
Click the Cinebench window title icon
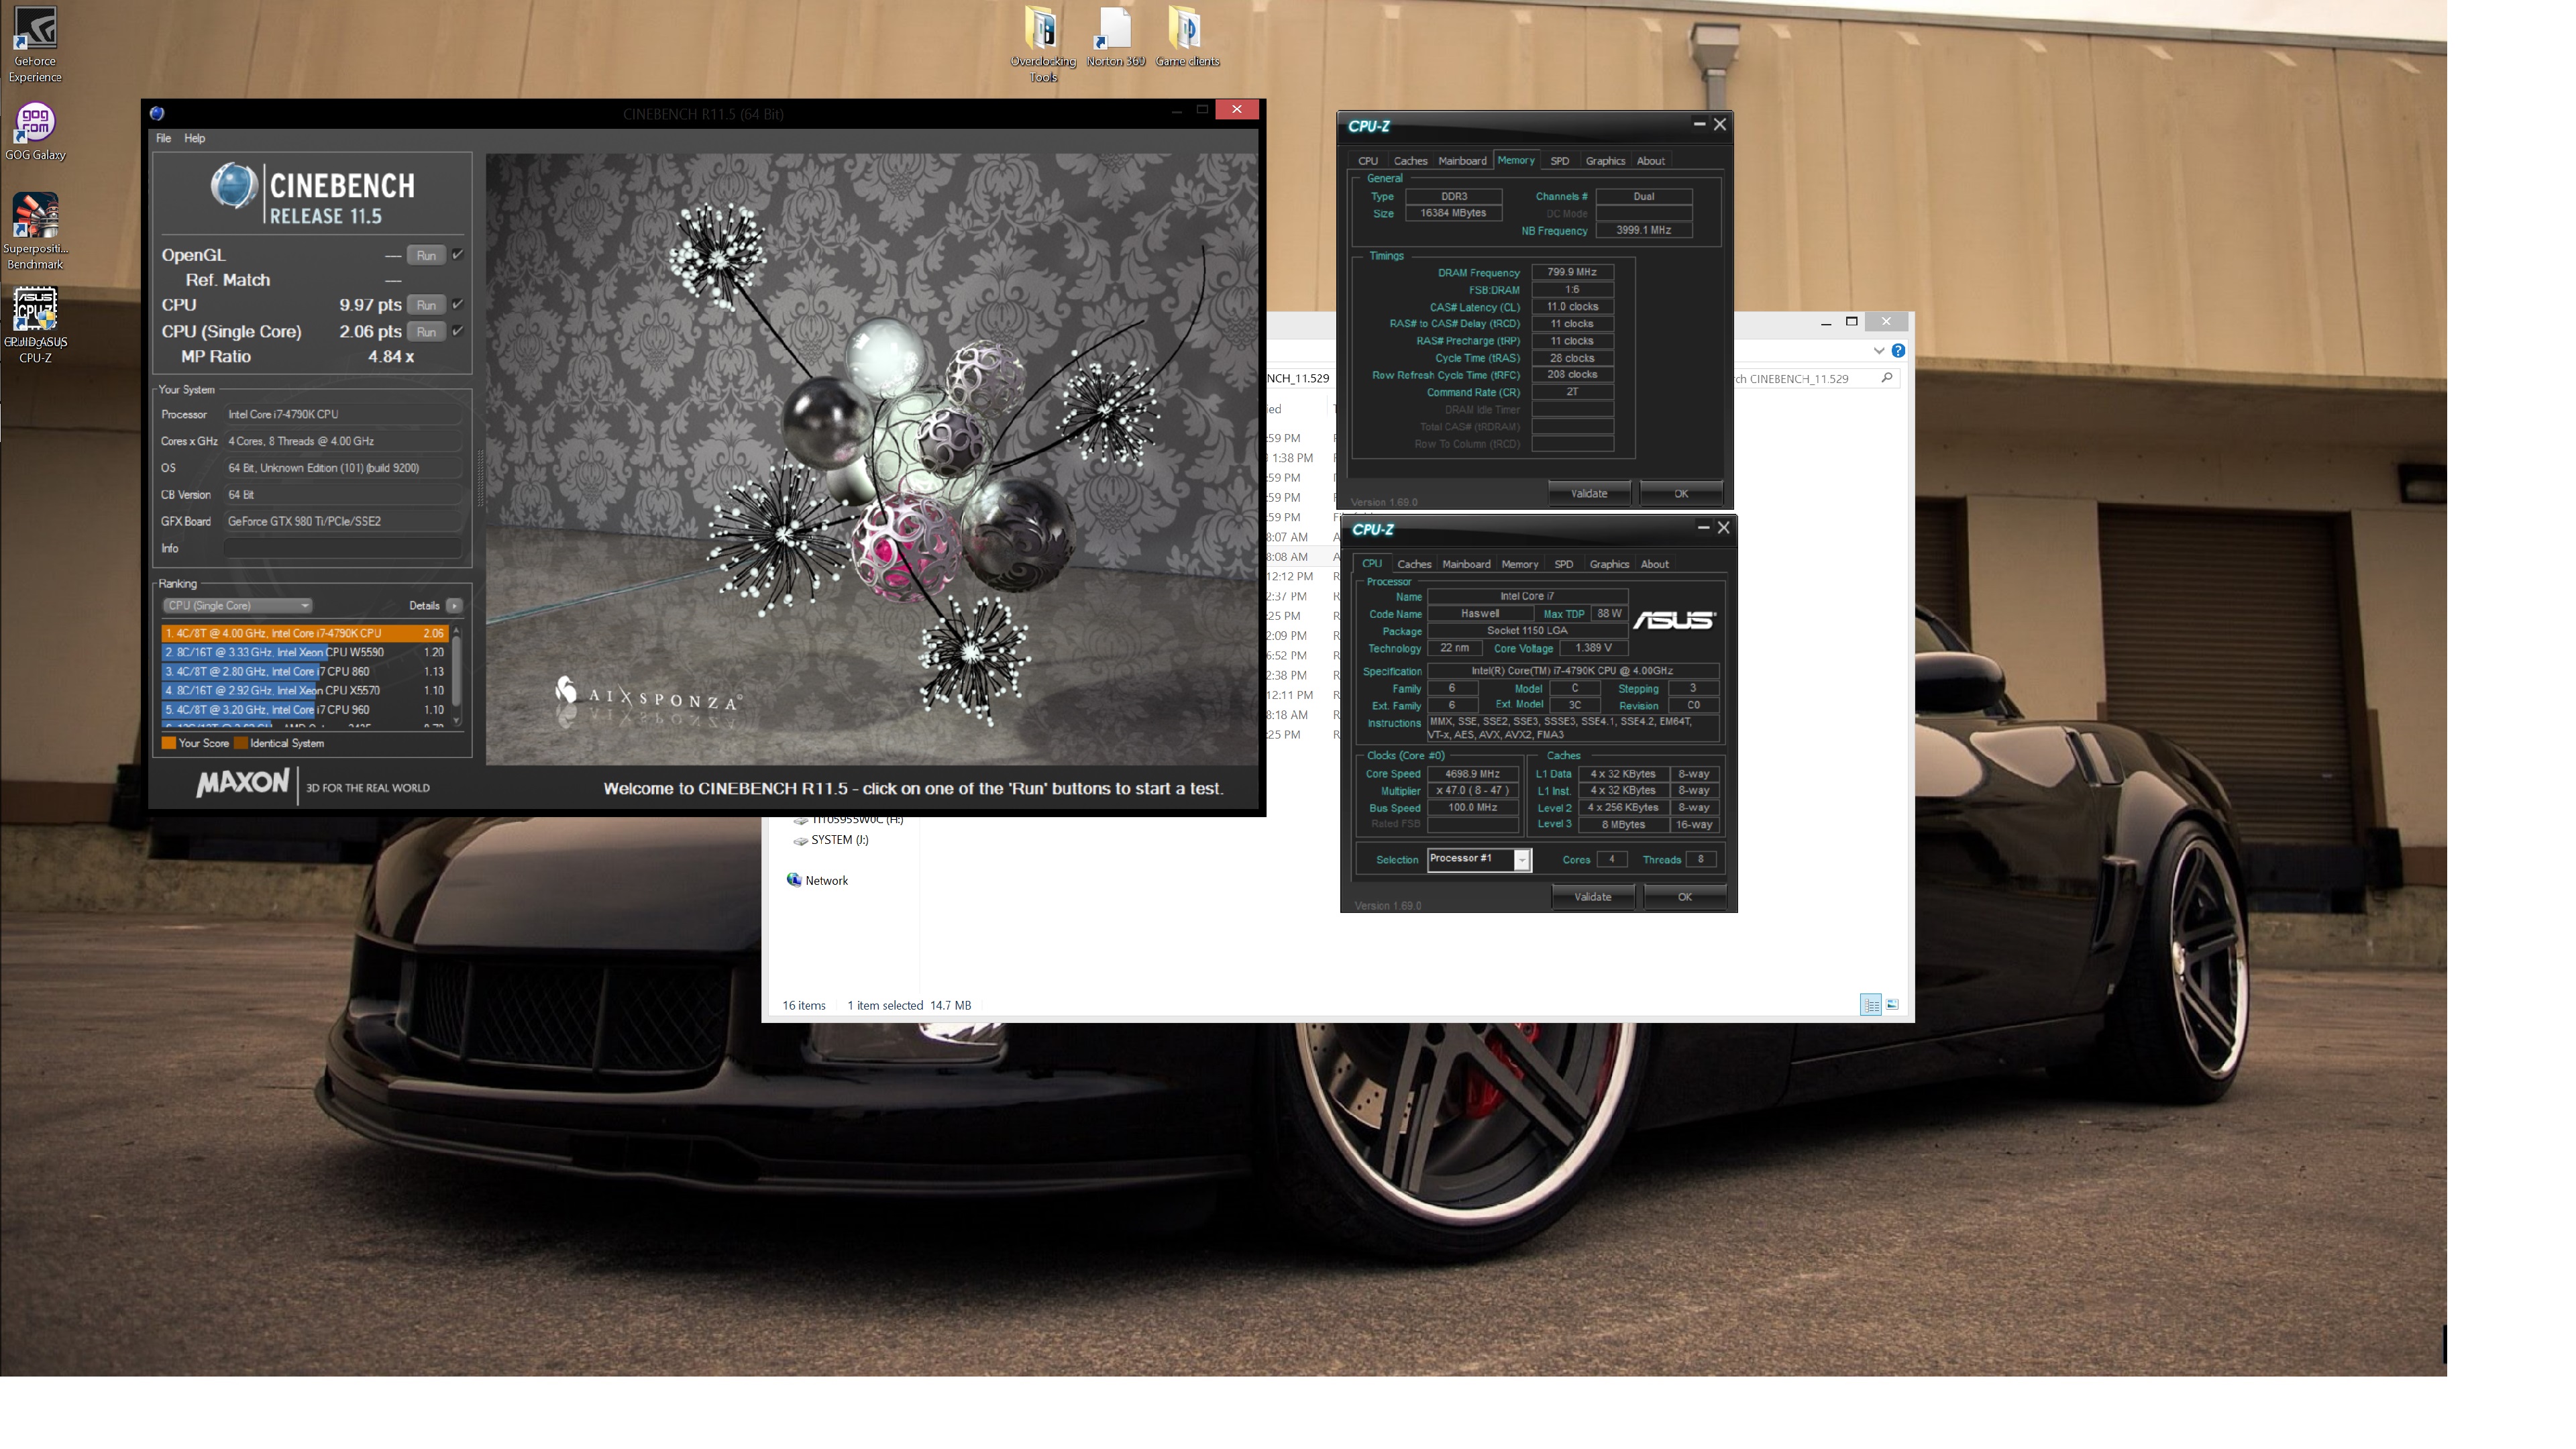click(x=157, y=113)
